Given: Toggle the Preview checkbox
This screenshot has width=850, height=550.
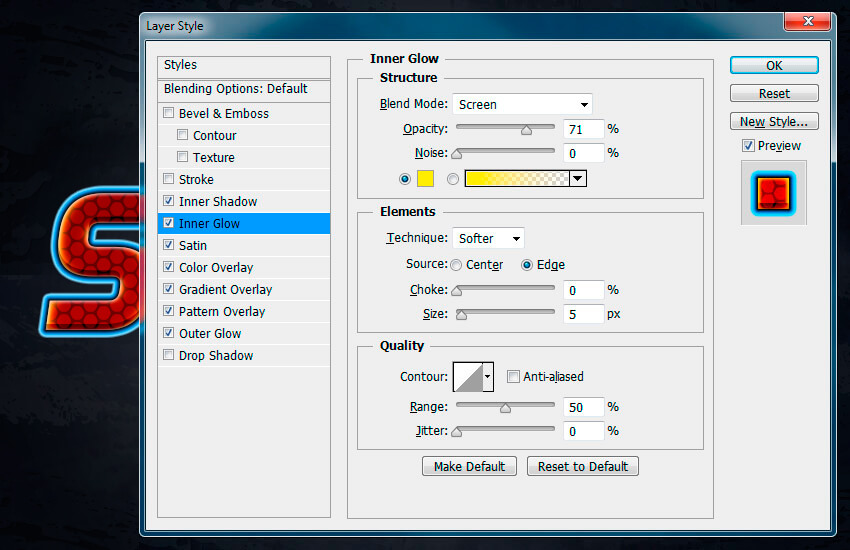Looking at the screenshot, I should click(748, 146).
